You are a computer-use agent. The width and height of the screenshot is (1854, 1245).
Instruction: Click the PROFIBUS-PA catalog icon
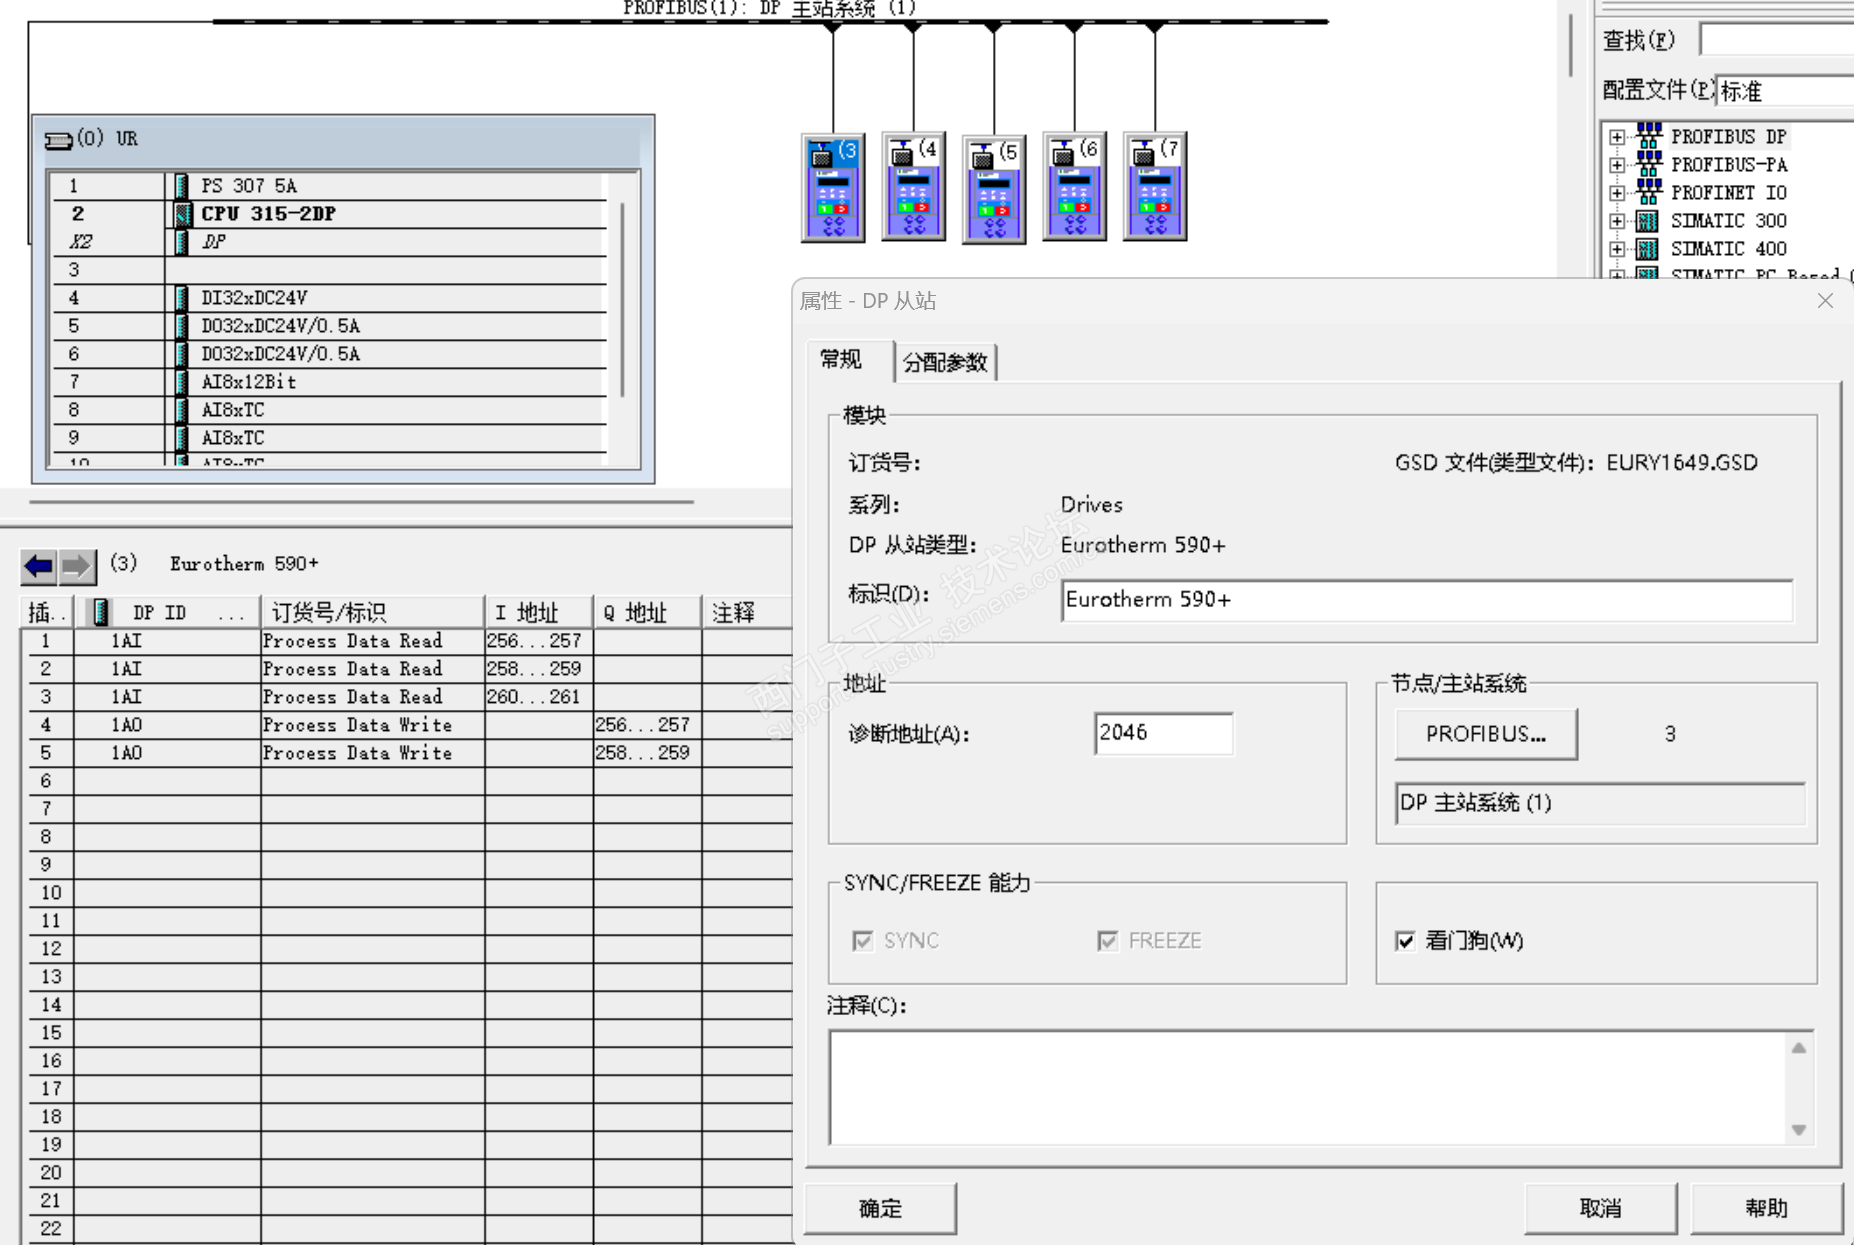click(1648, 163)
